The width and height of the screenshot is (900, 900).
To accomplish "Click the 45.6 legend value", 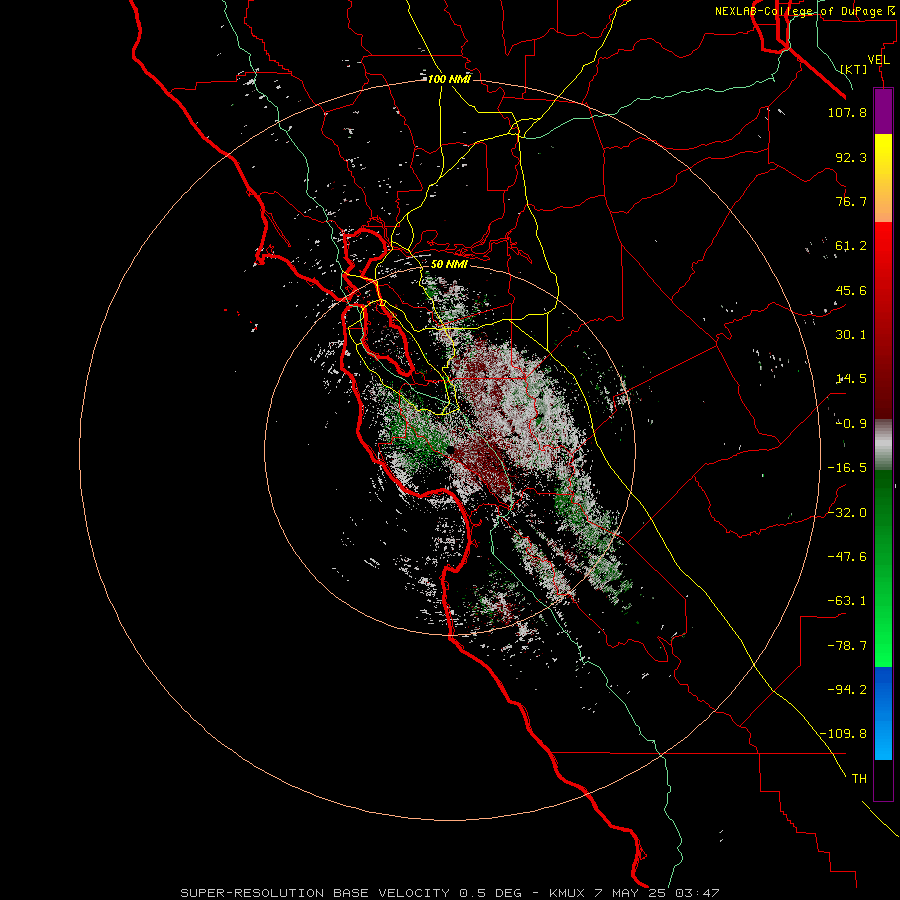I will coord(851,290).
